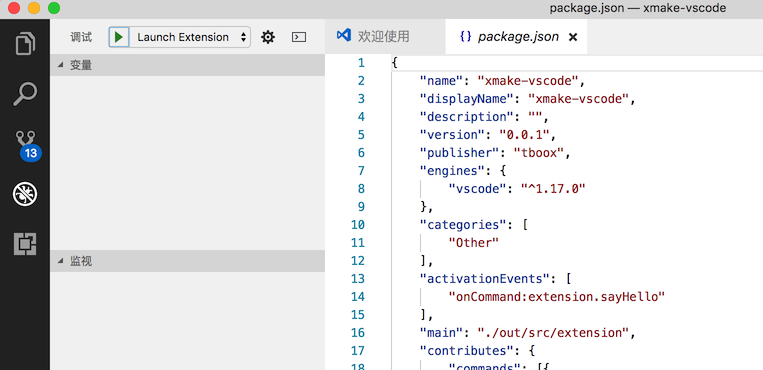Open launch.json with the gear icon
This screenshot has width=763, height=370.
click(x=268, y=37)
